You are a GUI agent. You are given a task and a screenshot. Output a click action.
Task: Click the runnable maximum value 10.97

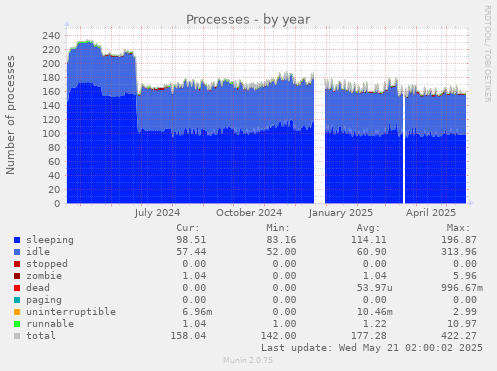point(462,324)
